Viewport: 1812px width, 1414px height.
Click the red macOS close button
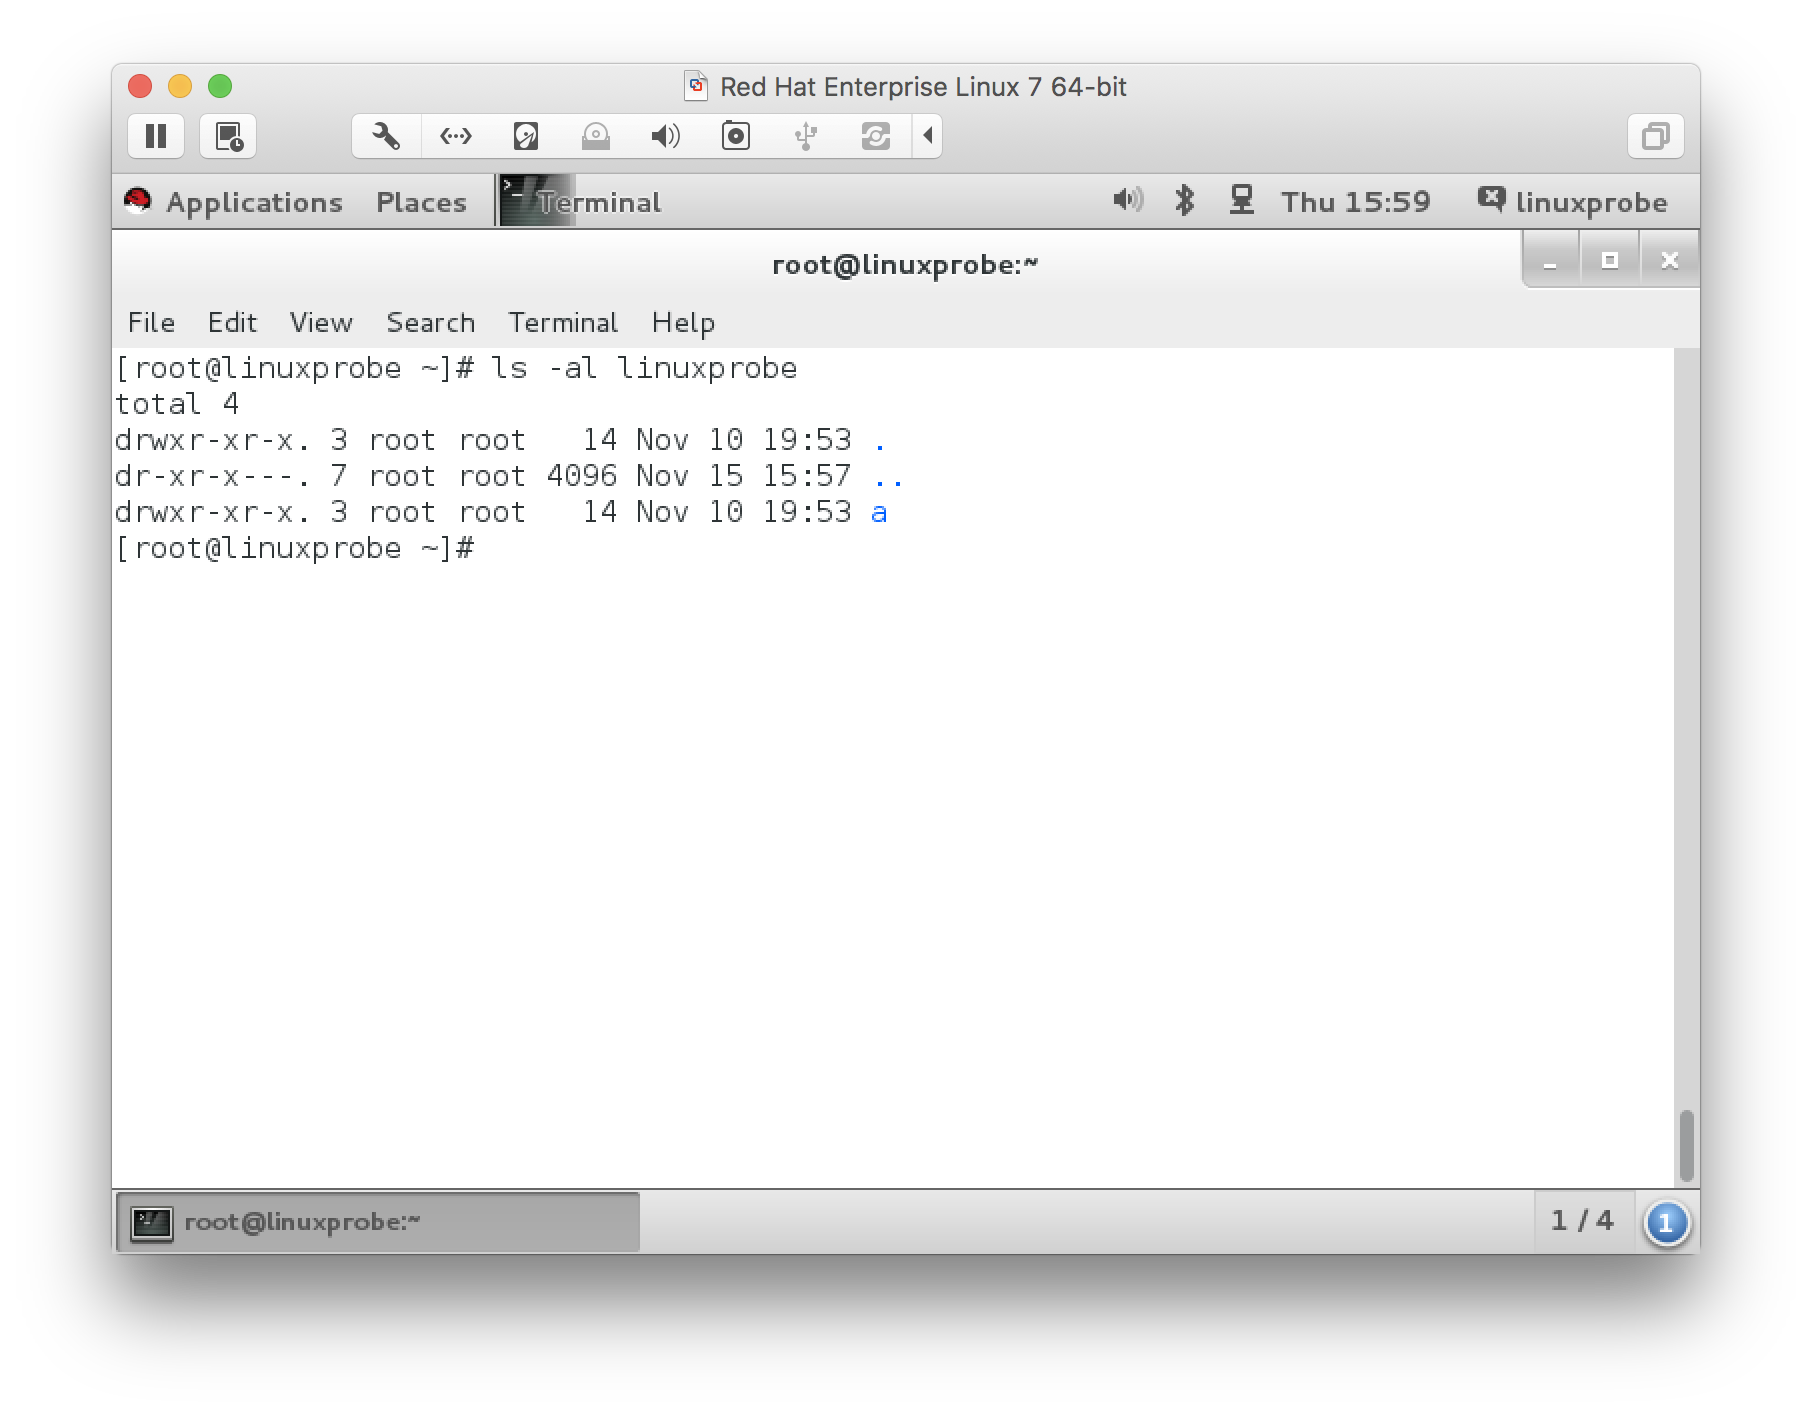(140, 86)
